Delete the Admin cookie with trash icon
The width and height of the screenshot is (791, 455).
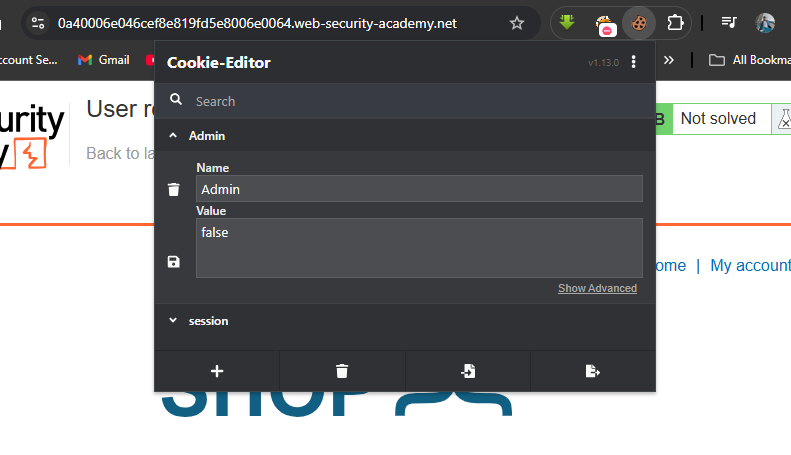(174, 189)
